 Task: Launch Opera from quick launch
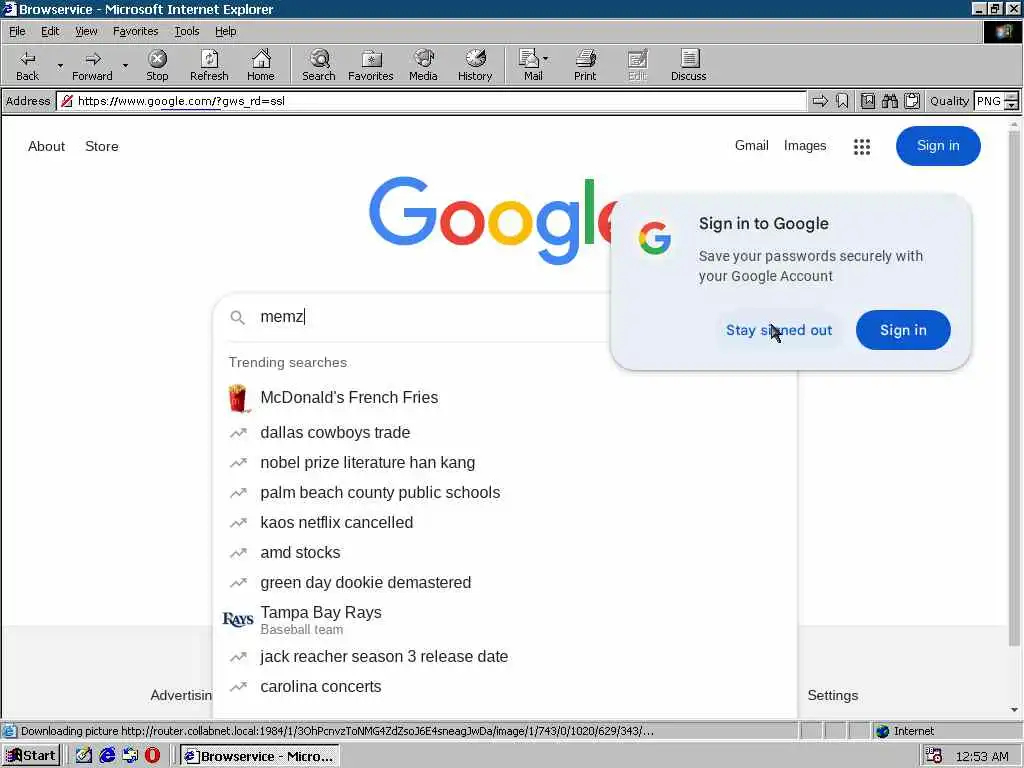tap(152, 756)
